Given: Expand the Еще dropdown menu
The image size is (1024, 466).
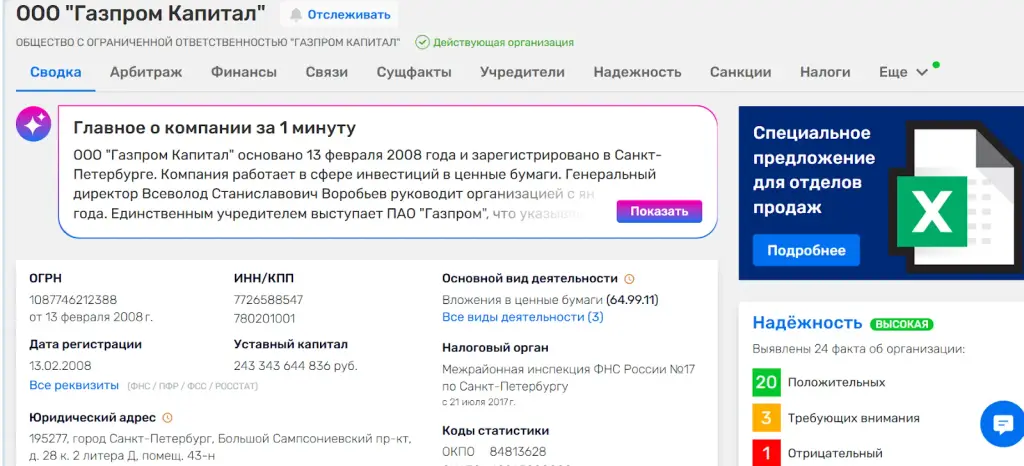Looking at the screenshot, I should (x=903, y=72).
